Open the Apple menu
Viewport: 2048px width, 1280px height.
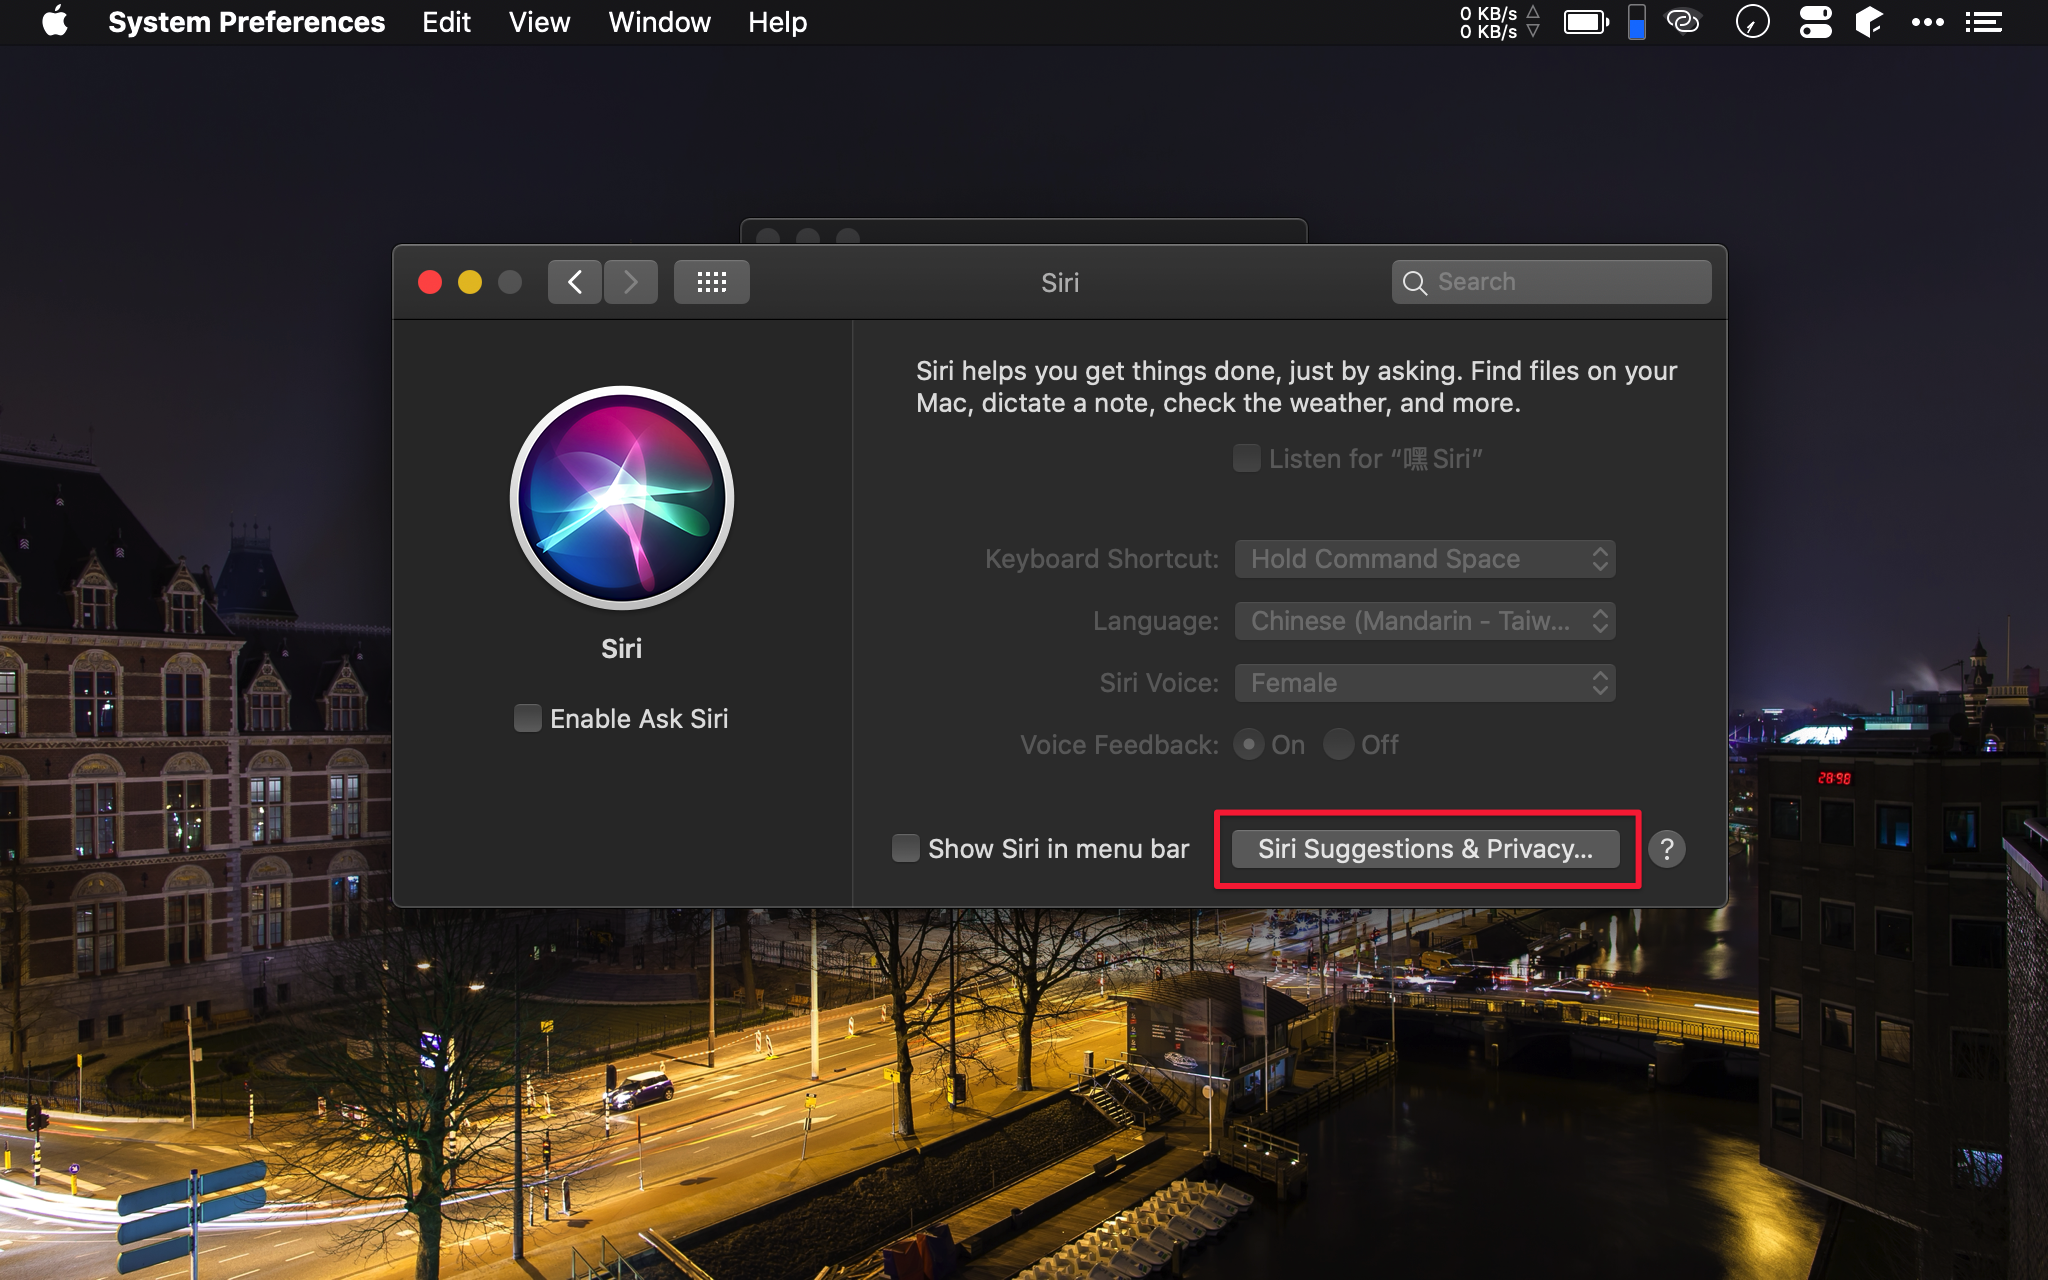55,21
